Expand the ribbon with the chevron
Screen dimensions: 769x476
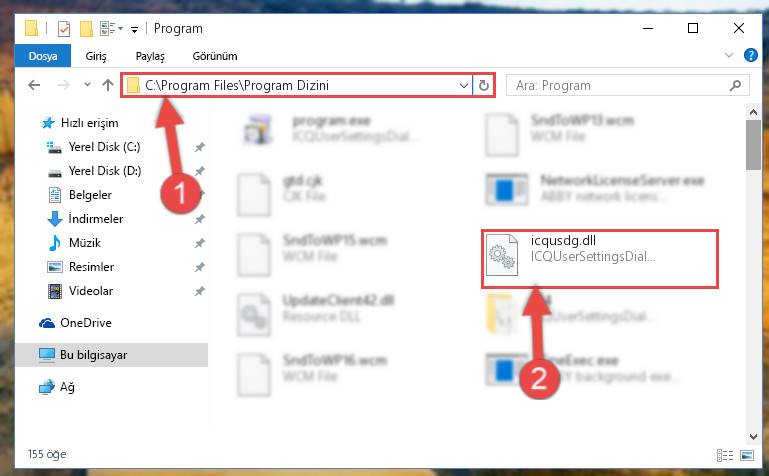[x=729, y=55]
